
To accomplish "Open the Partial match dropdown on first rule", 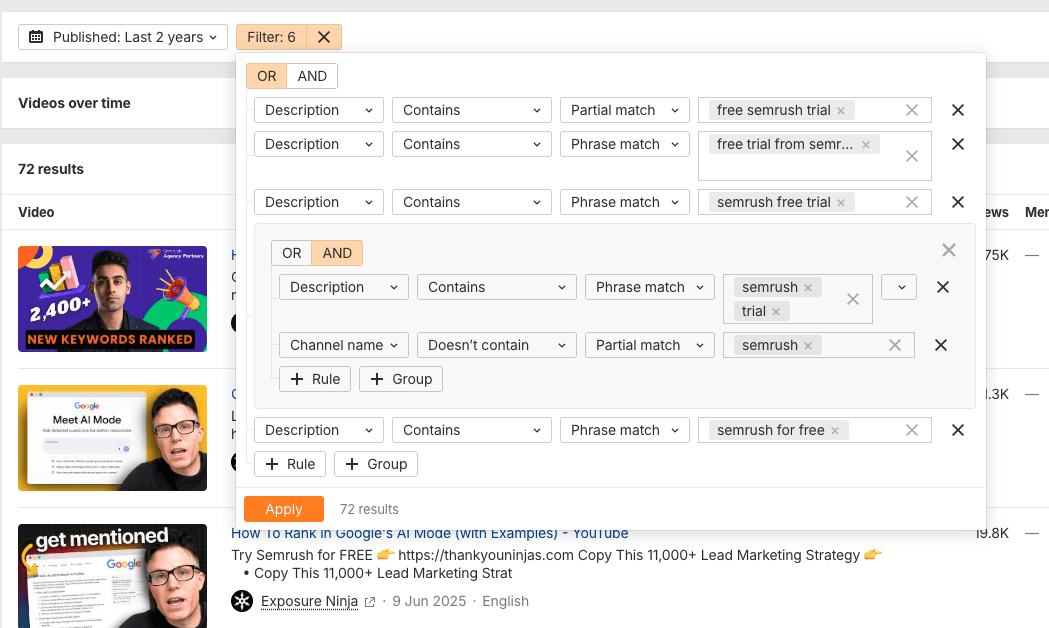I will 624,110.
